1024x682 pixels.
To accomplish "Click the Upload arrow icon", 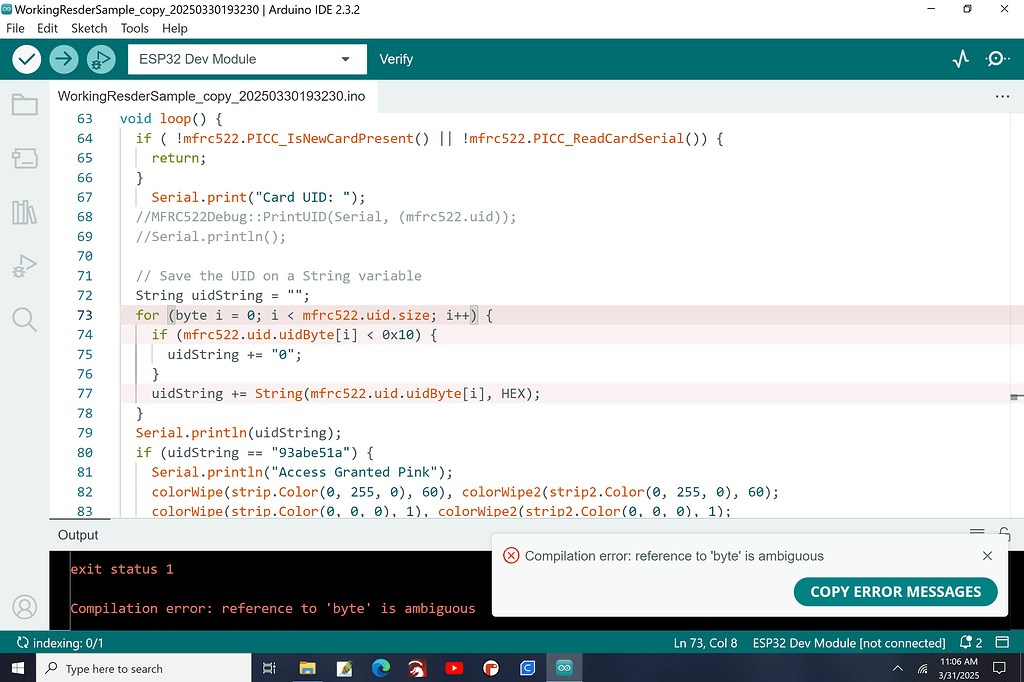I will (63, 59).
